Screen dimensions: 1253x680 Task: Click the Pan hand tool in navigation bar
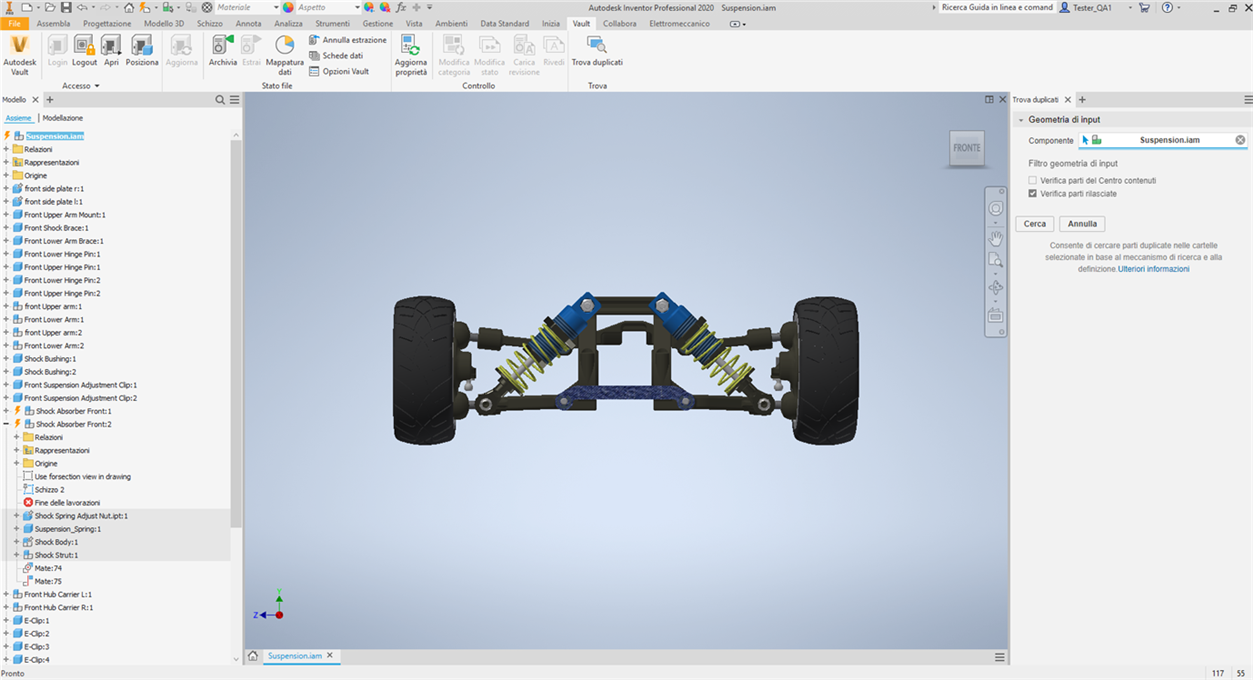pos(995,238)
